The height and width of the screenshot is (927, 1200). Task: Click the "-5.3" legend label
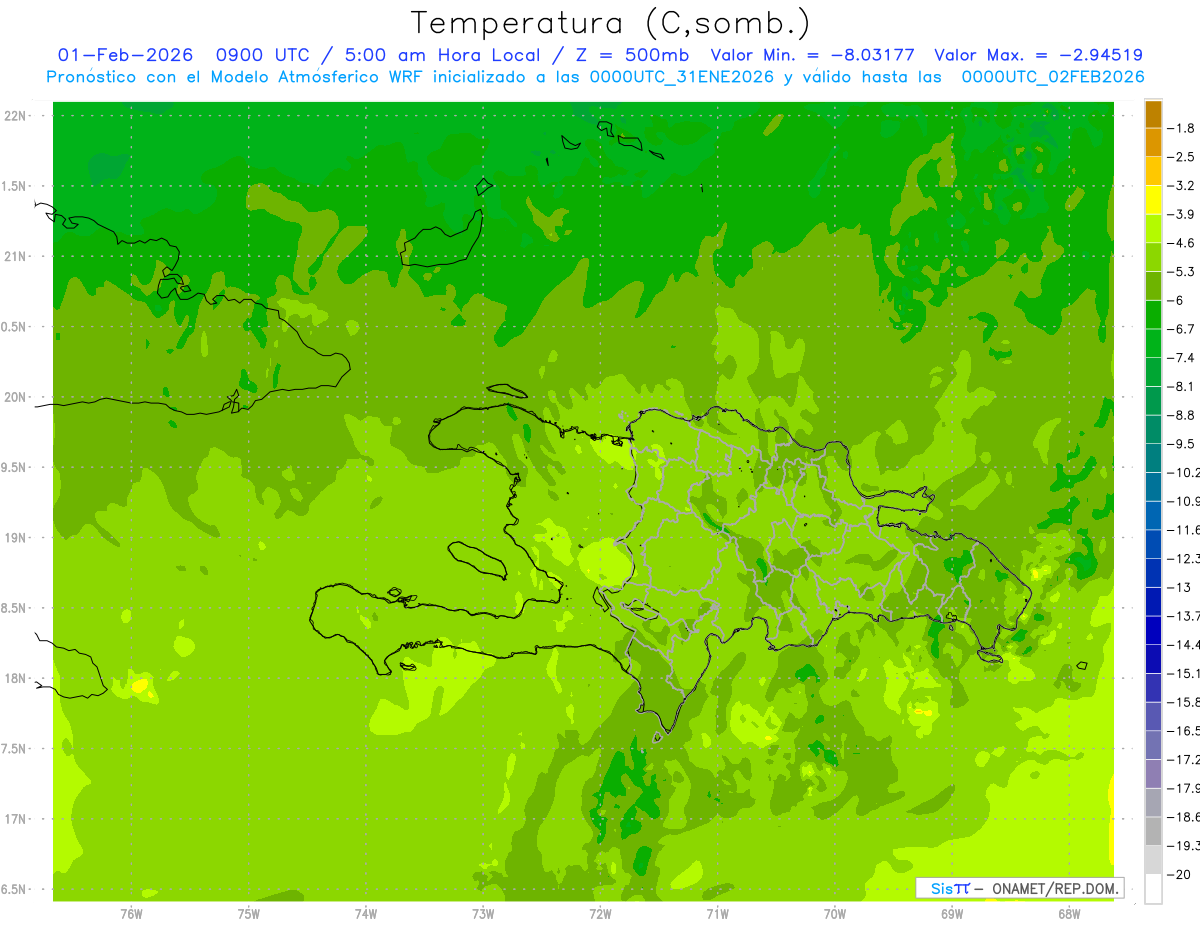1181,271
